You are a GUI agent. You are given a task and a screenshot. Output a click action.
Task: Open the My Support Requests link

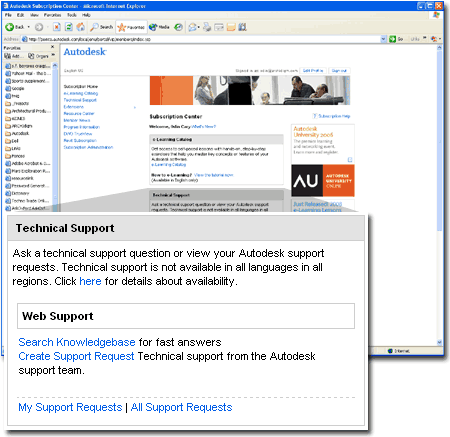coord(70,407)
